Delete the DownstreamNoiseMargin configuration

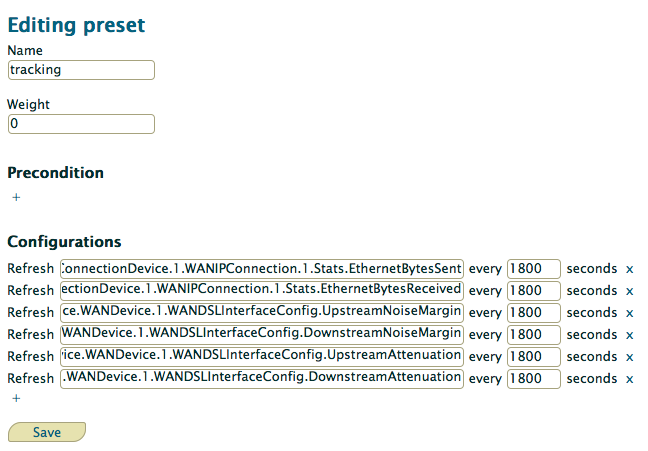click(x=629, y=335)
